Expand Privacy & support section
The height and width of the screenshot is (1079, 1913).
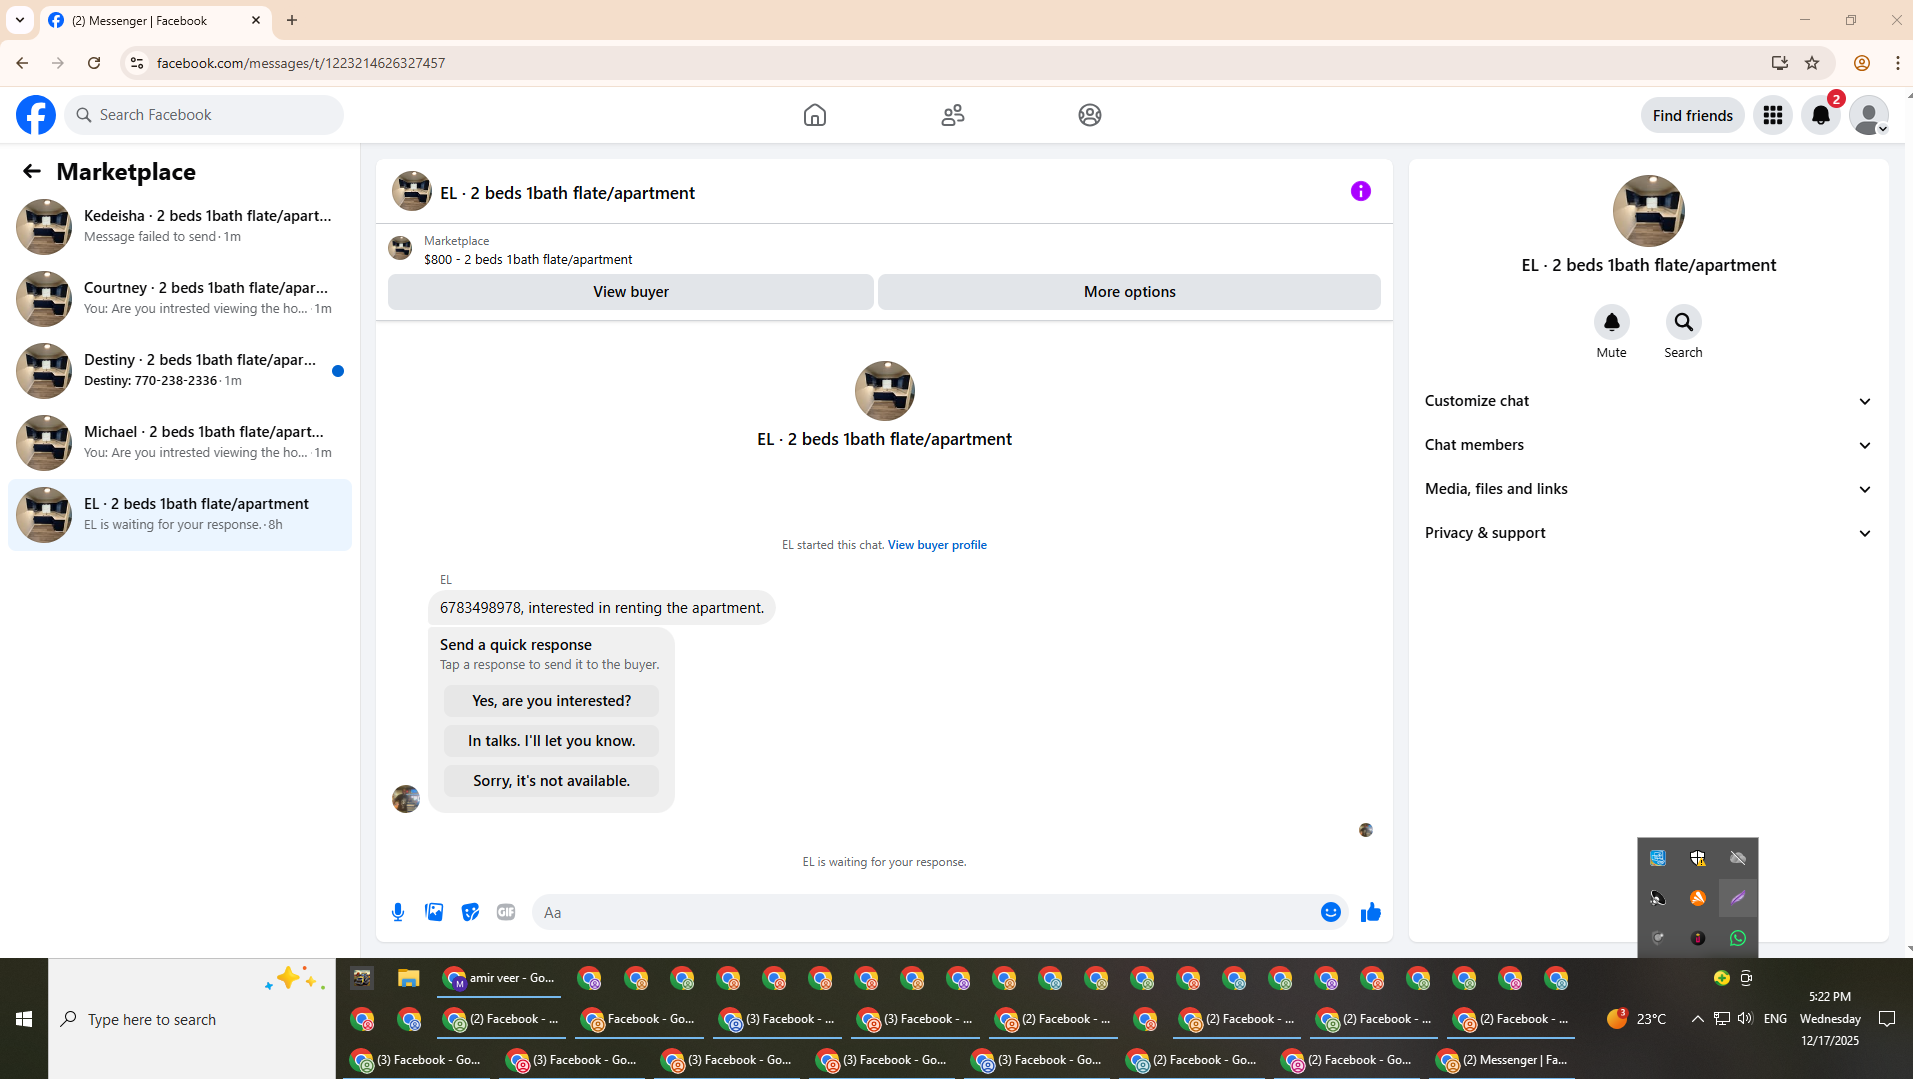tap(1648, 533)
